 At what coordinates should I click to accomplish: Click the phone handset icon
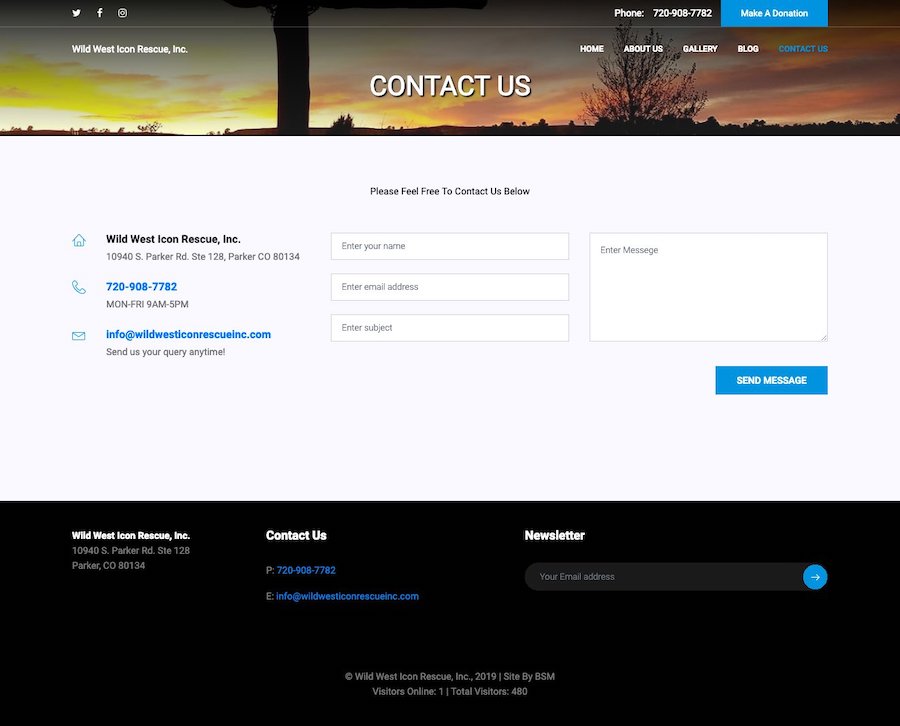pyautogui.click(x=79, y=287)
